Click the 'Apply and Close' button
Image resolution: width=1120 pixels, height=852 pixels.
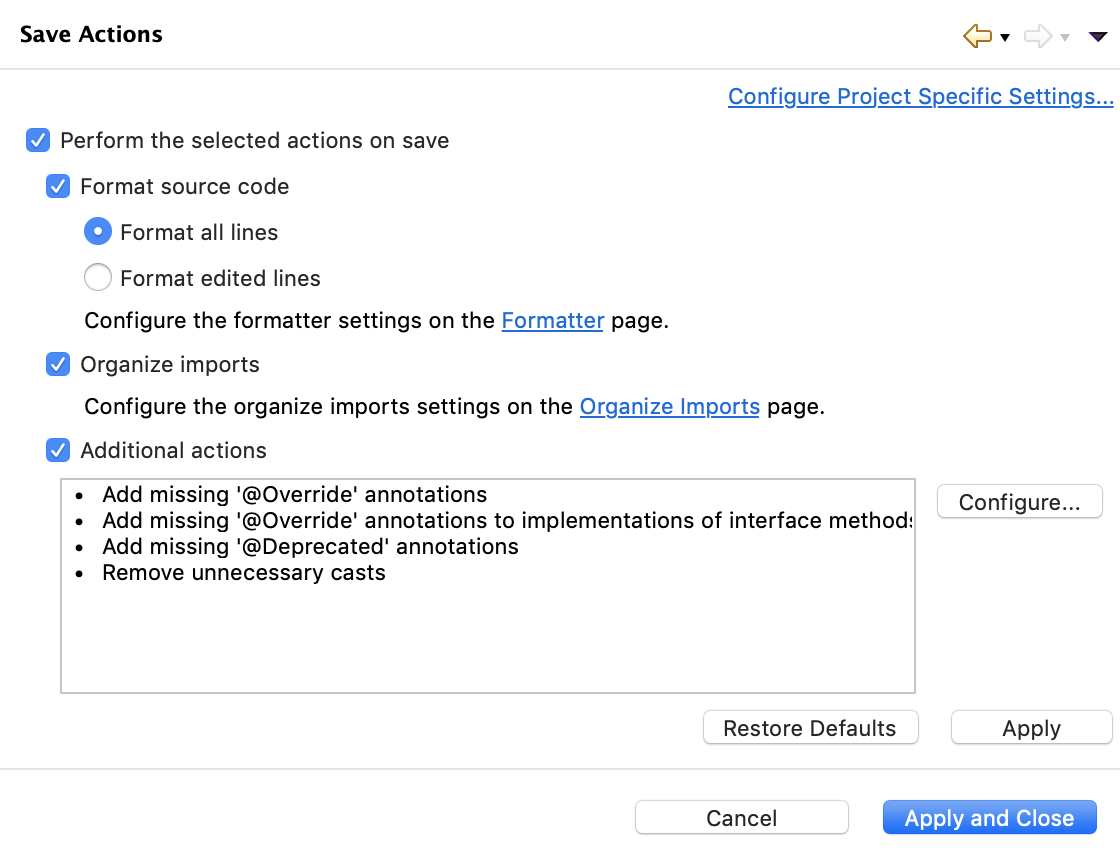(x=989, y=818)
